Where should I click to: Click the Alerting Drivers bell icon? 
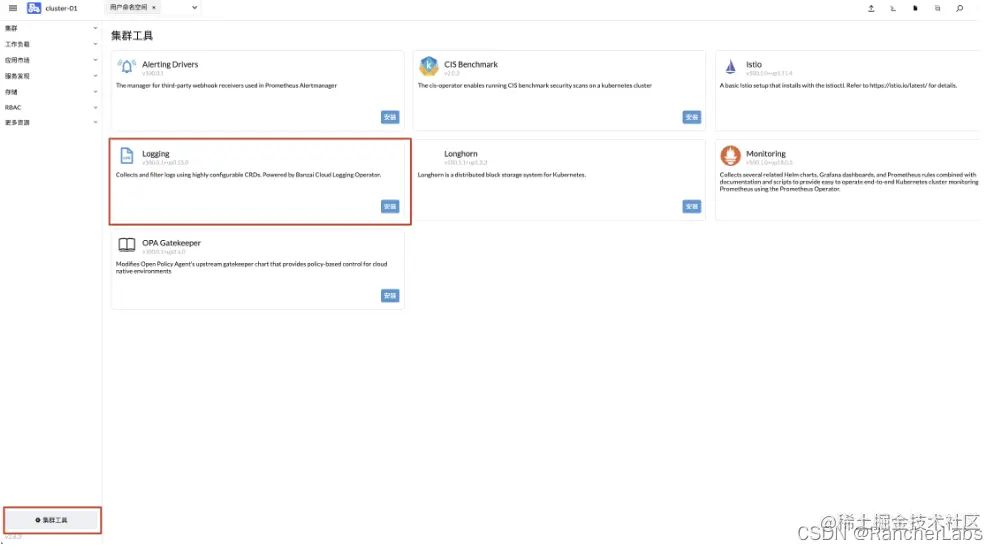pyautogui.click(x=127, y=66)
